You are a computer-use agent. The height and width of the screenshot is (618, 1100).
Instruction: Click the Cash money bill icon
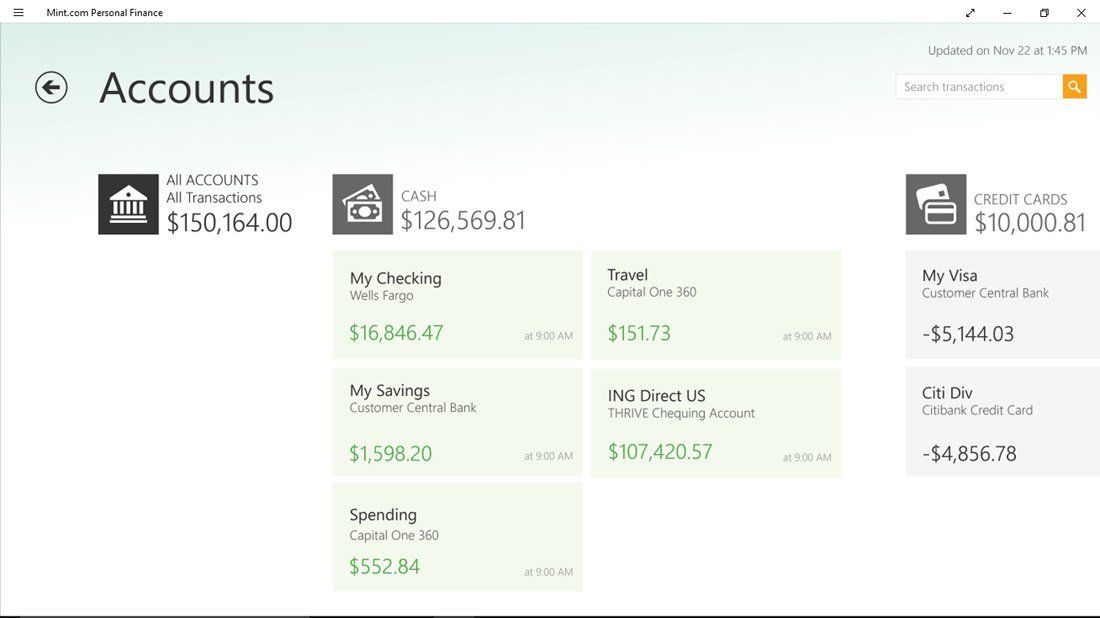(362, 203)
